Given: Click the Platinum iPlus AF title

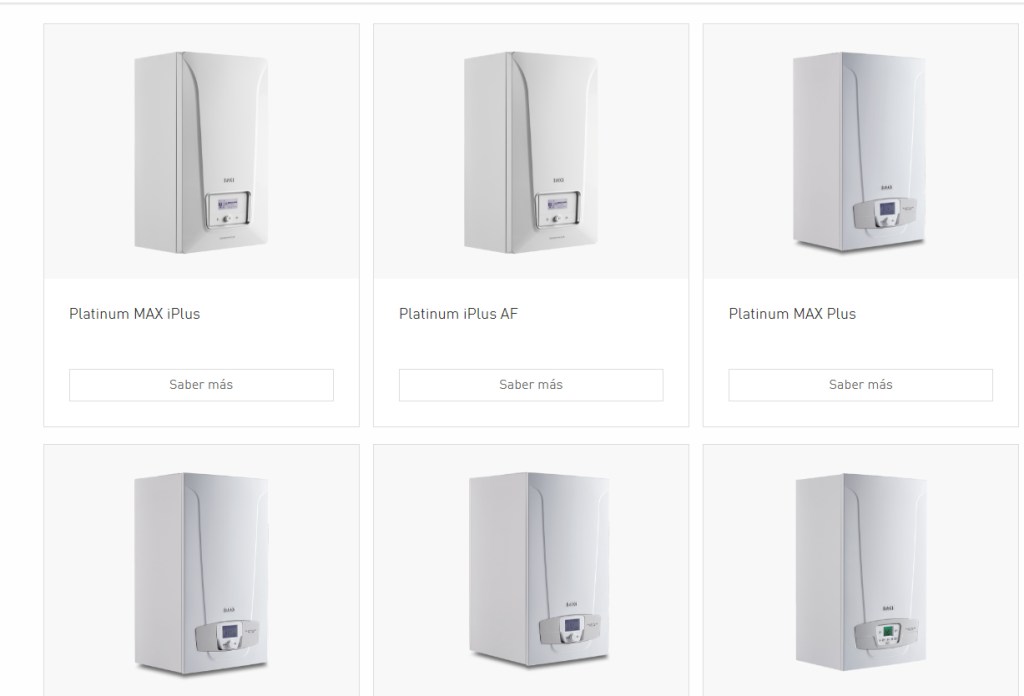Looking at the screenshot, I should tap(458, 314).
